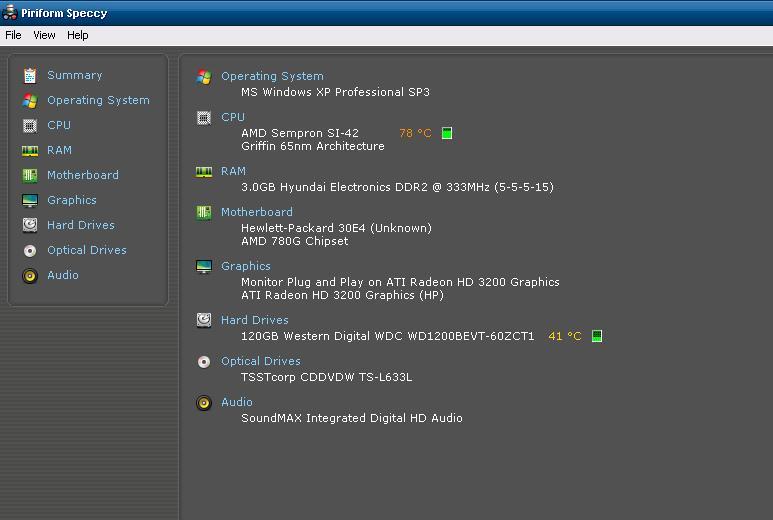Screen dimensions: 773x520
Task: Click the Hard Drives icon in sidebar
Action: [30, 225]
